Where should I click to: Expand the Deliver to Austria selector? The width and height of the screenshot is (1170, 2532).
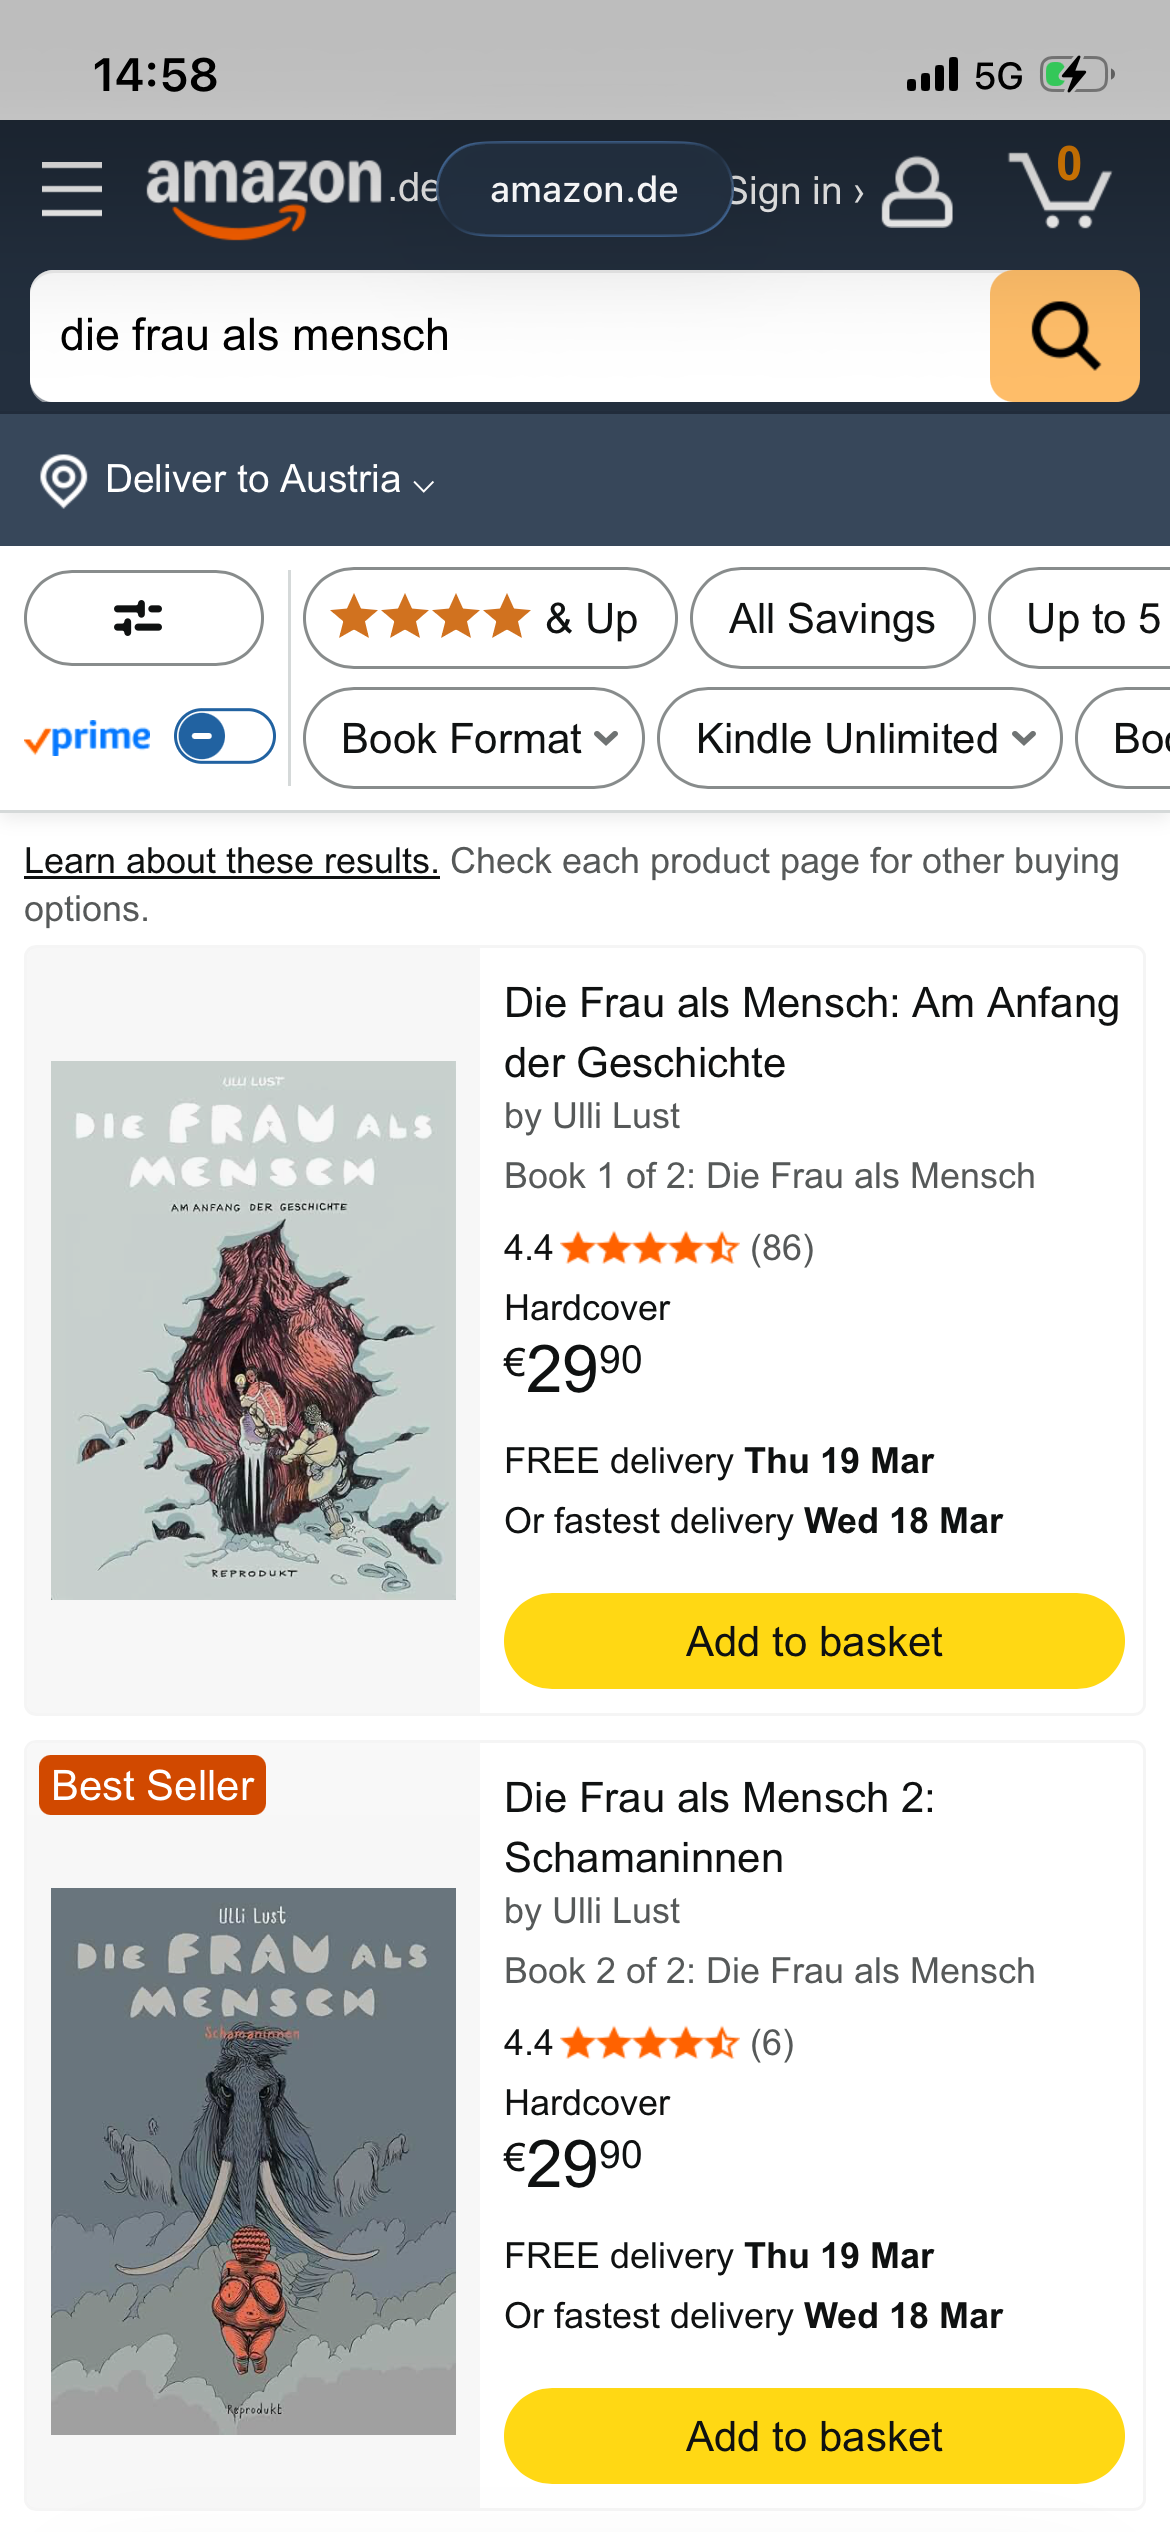click(270, 480)
